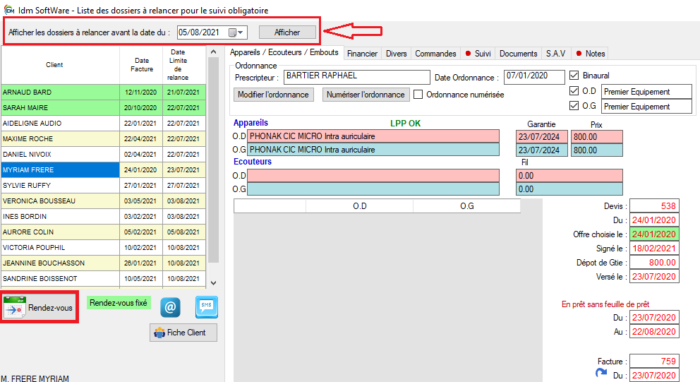Click the O.G PHONAK CIC MICRO appareil field
The height and width of the screenshot is (382, 700).
374,149
